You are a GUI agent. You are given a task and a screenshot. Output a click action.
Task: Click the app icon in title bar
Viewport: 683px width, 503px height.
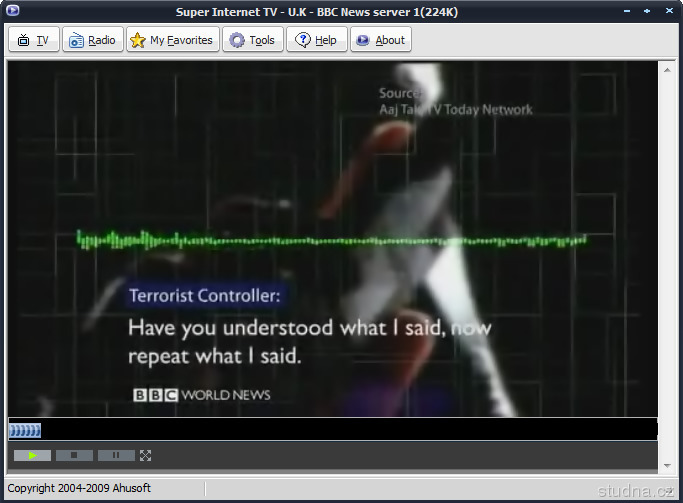[x=12, y=11]
